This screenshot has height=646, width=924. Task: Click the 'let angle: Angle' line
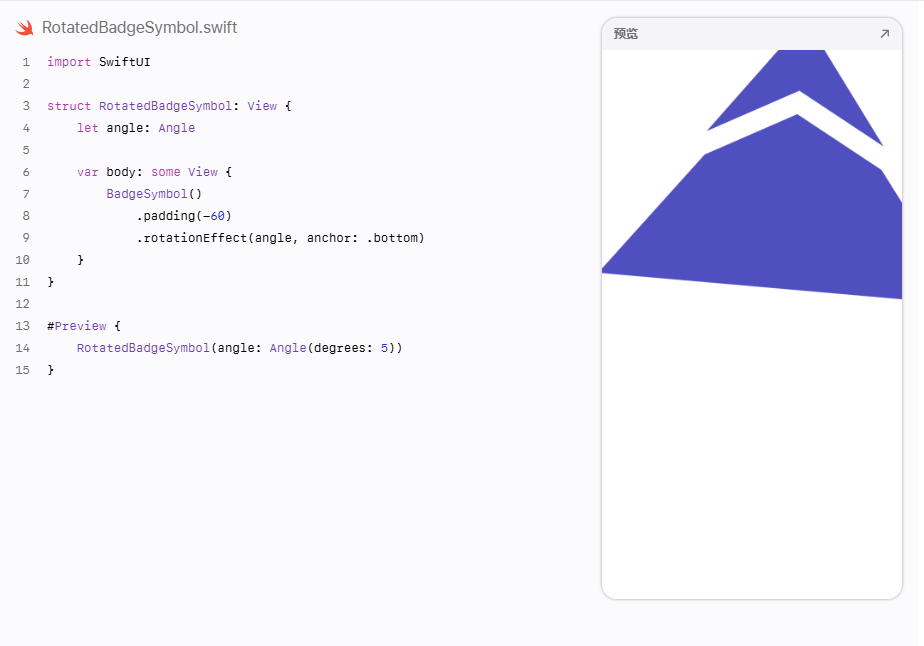coord(136,128)
